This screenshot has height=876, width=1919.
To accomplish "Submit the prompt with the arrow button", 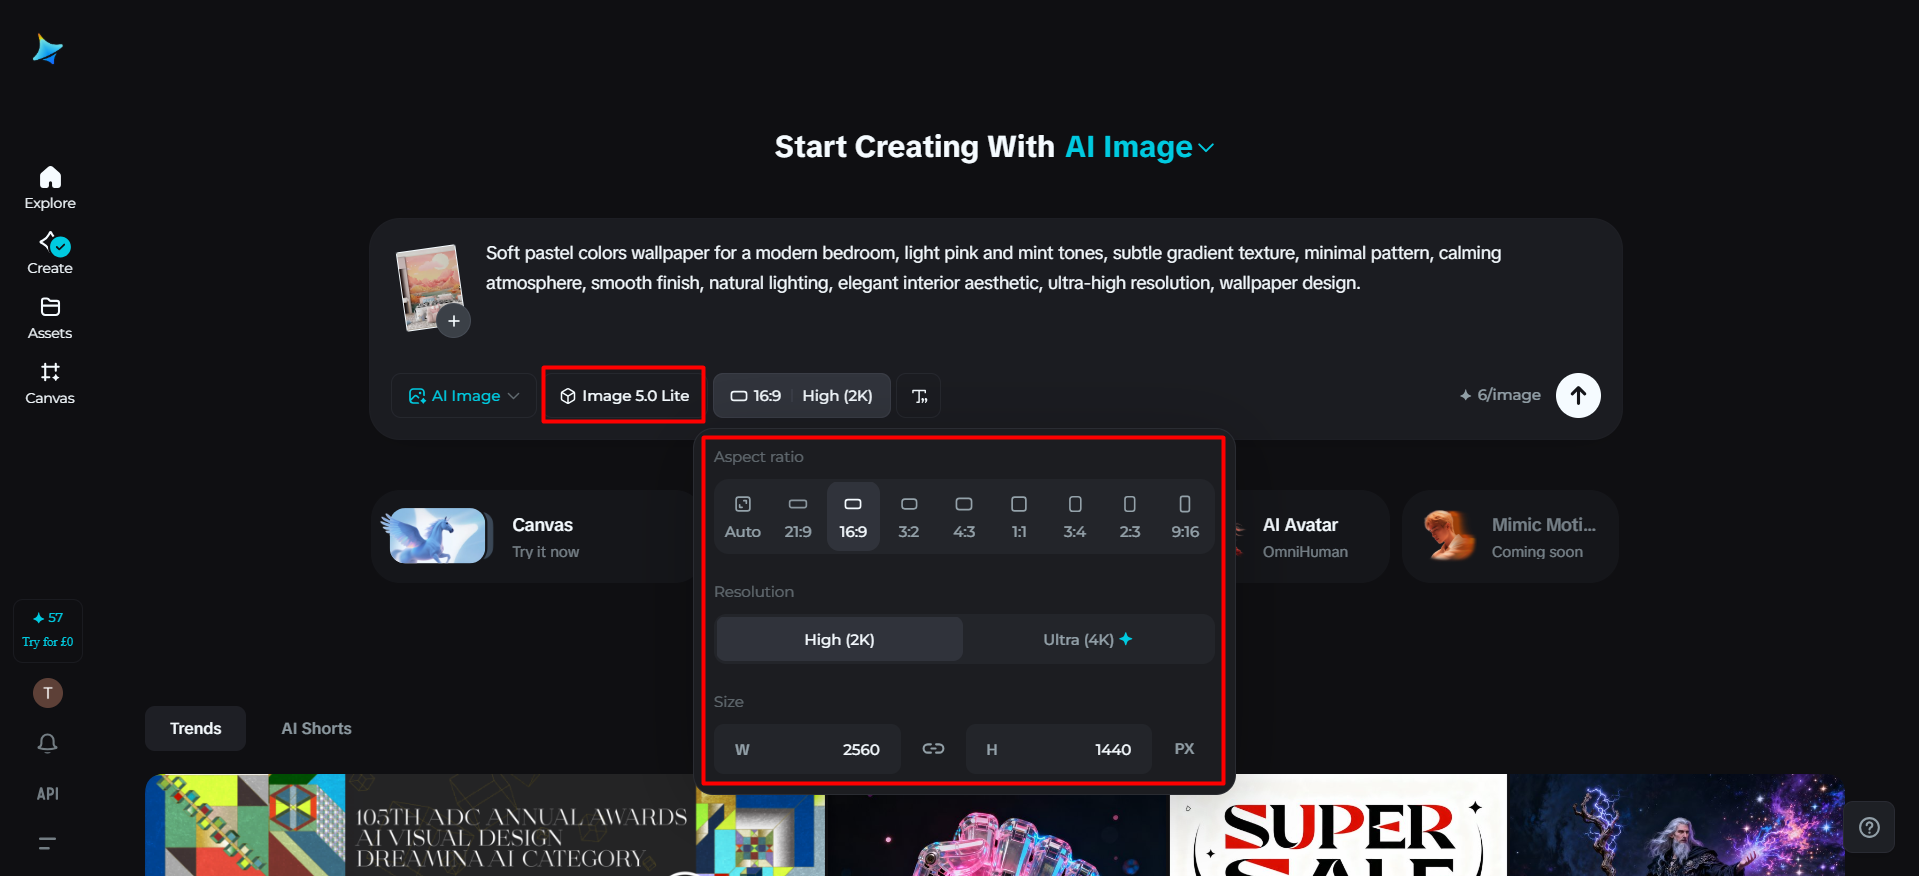I will tap(1578, 396).
